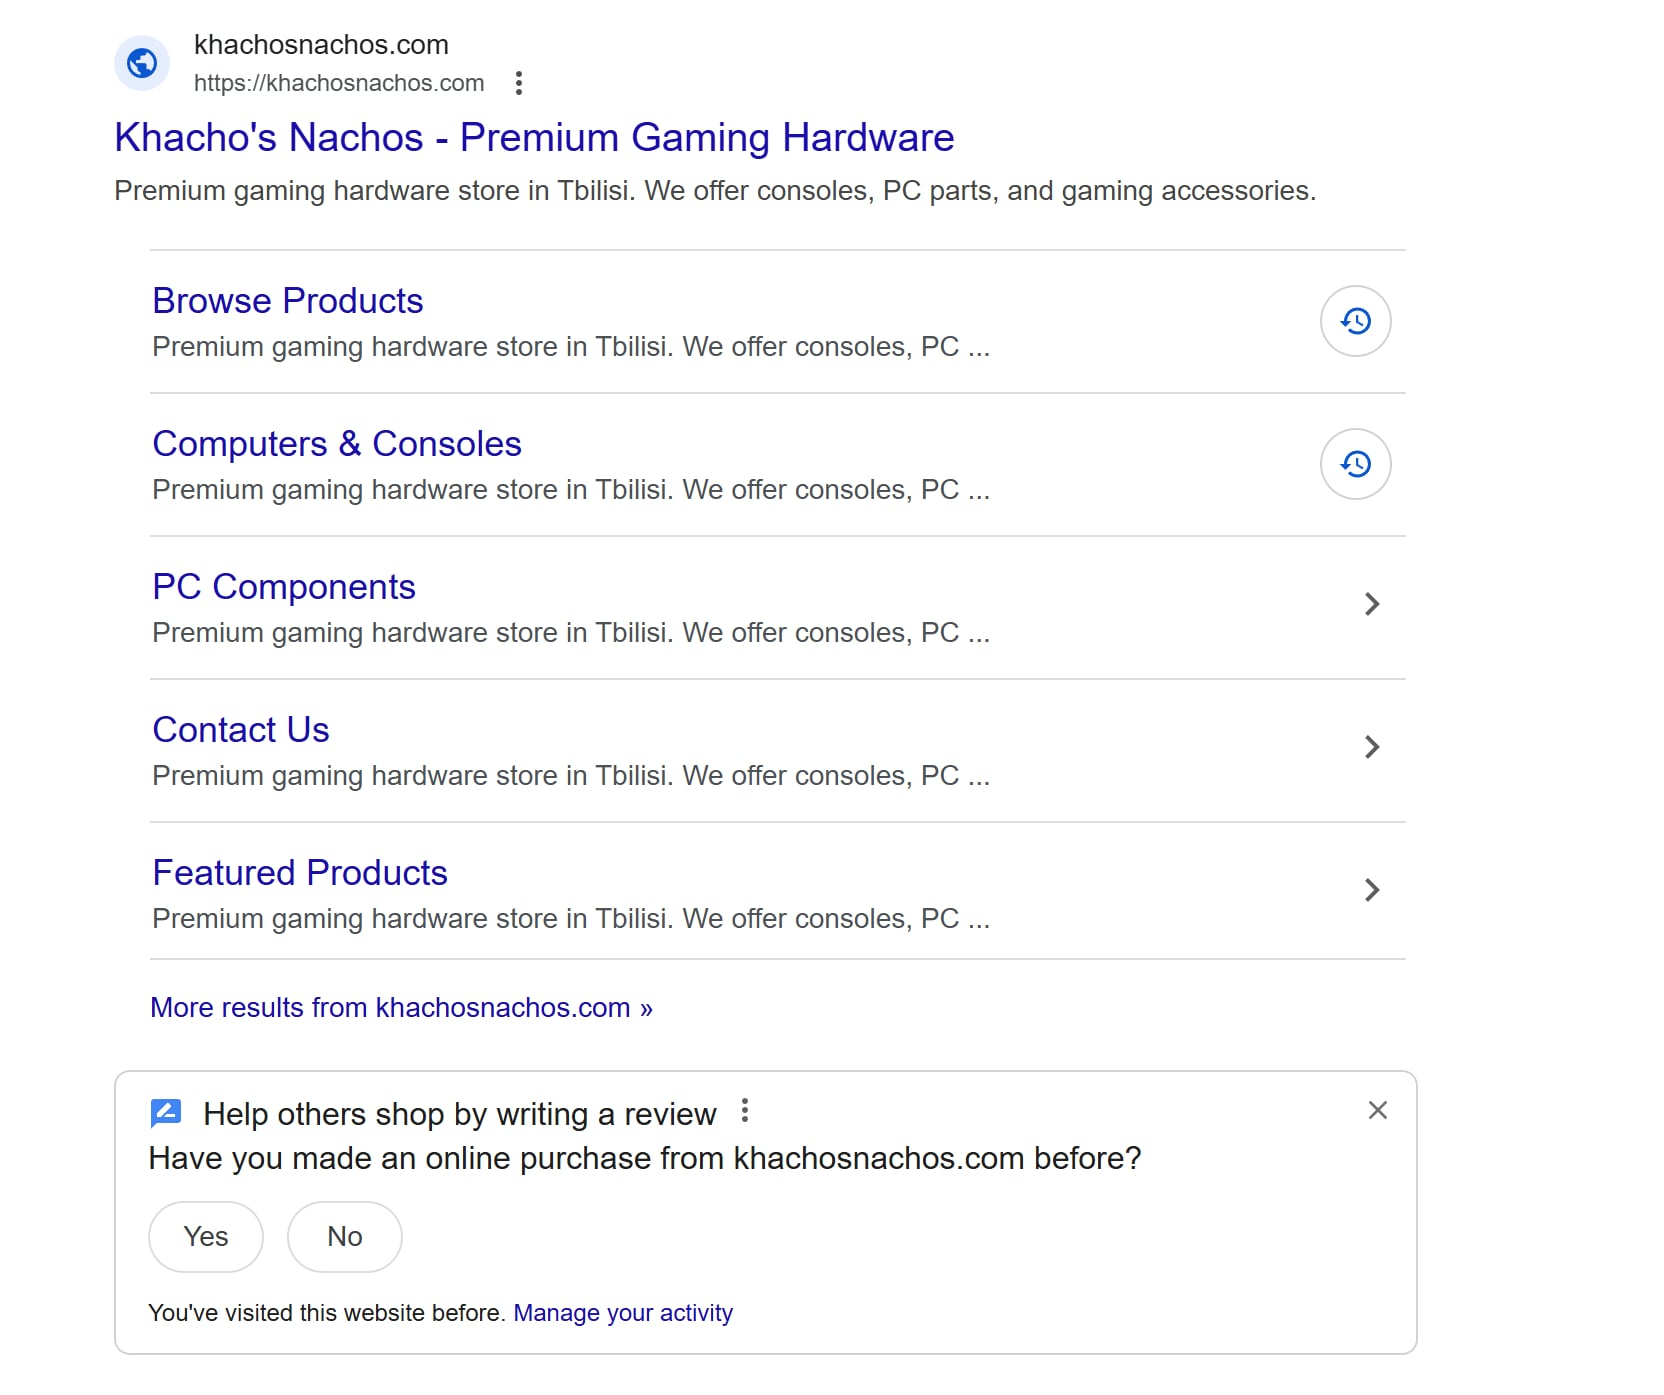
Task: Answer No to the online purchase question
Action: 345,1237
